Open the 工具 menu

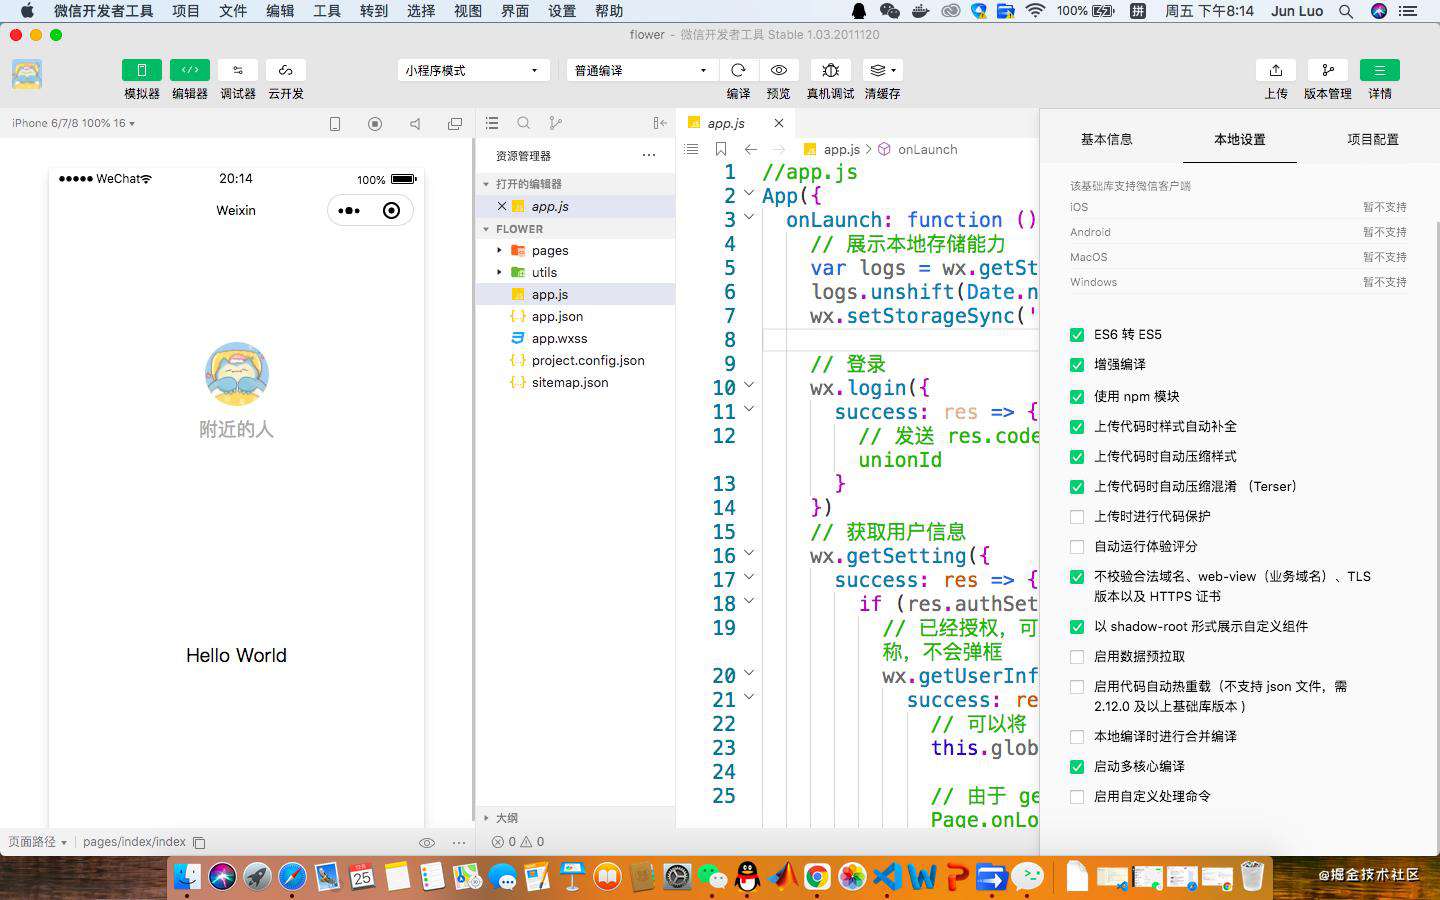point(327,11)
